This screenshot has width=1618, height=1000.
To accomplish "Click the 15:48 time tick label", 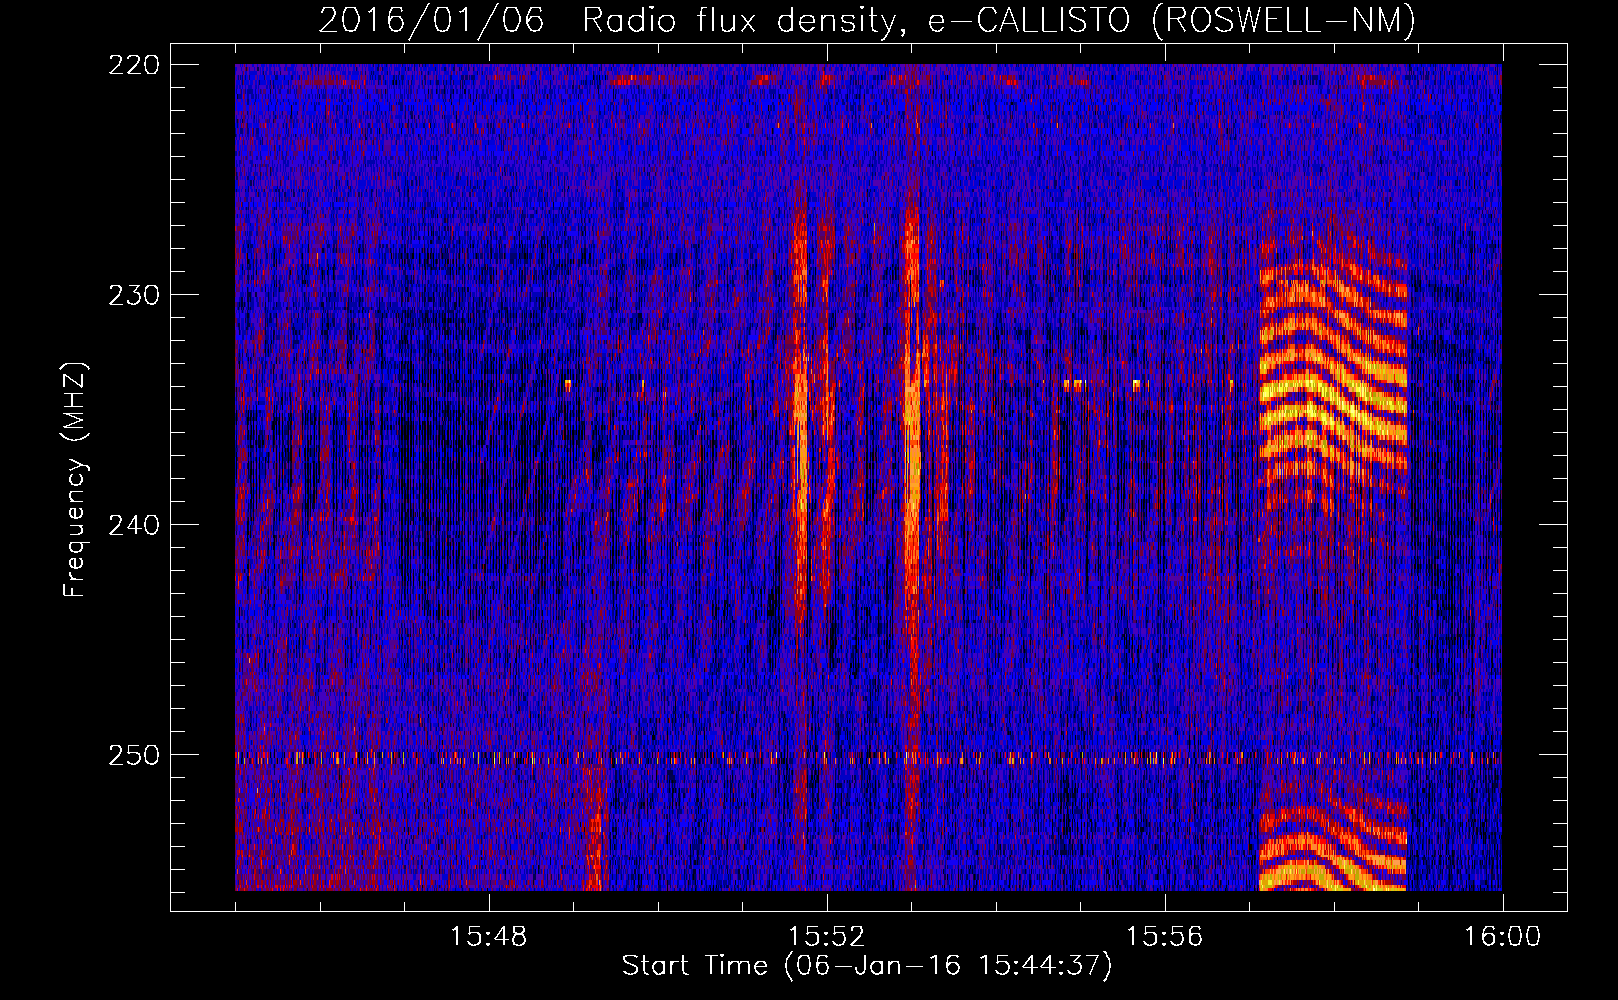I will click(489, 937).
